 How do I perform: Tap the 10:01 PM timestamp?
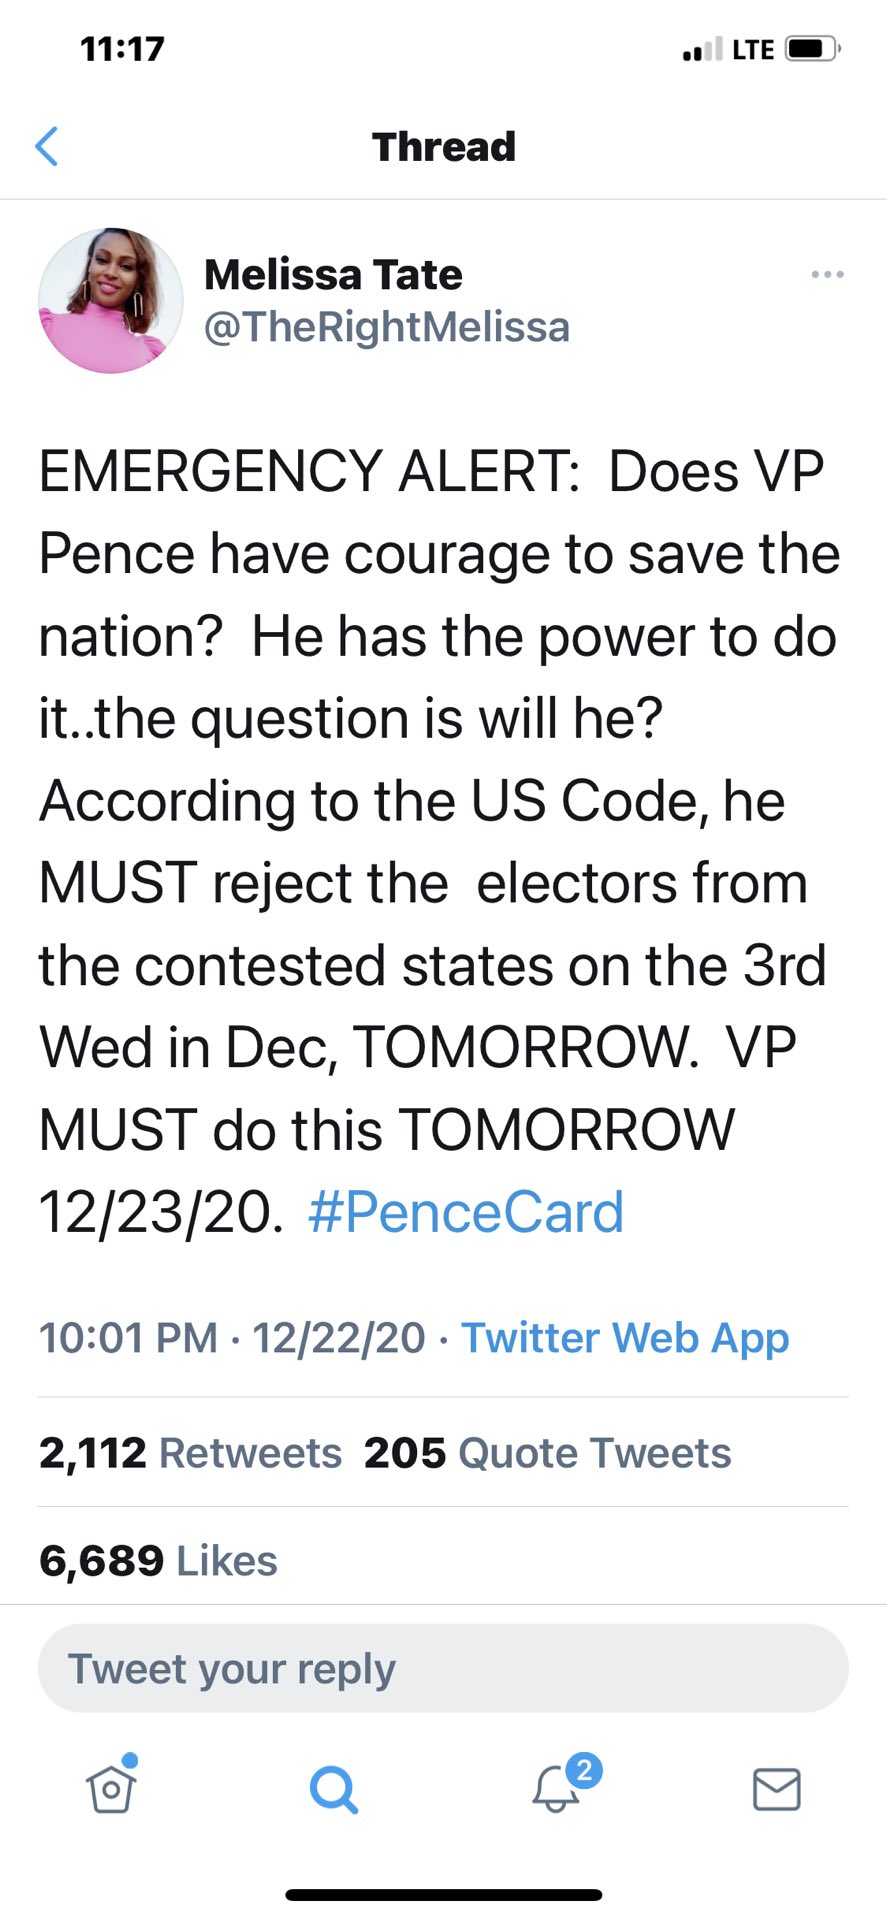tap(125, 1337)
